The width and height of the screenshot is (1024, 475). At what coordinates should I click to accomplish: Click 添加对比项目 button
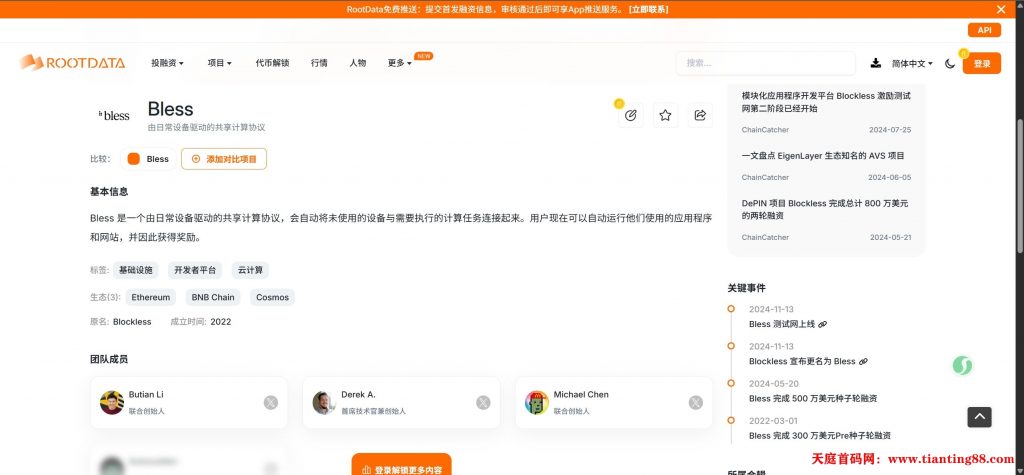[x=224, y=159]
